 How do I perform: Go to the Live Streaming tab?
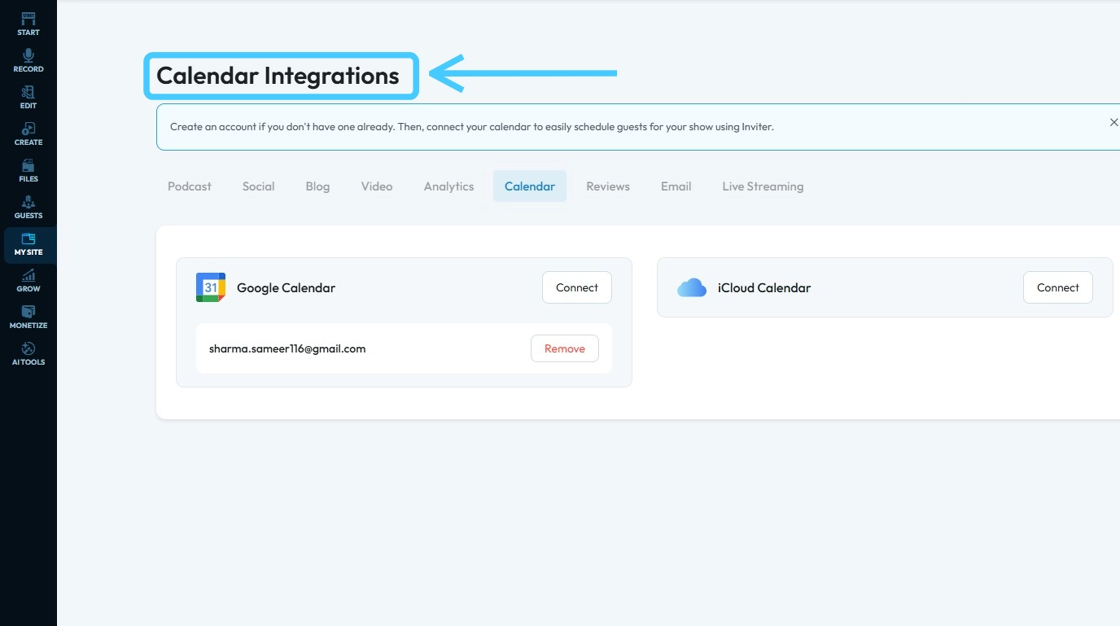[x=762, y=186]
